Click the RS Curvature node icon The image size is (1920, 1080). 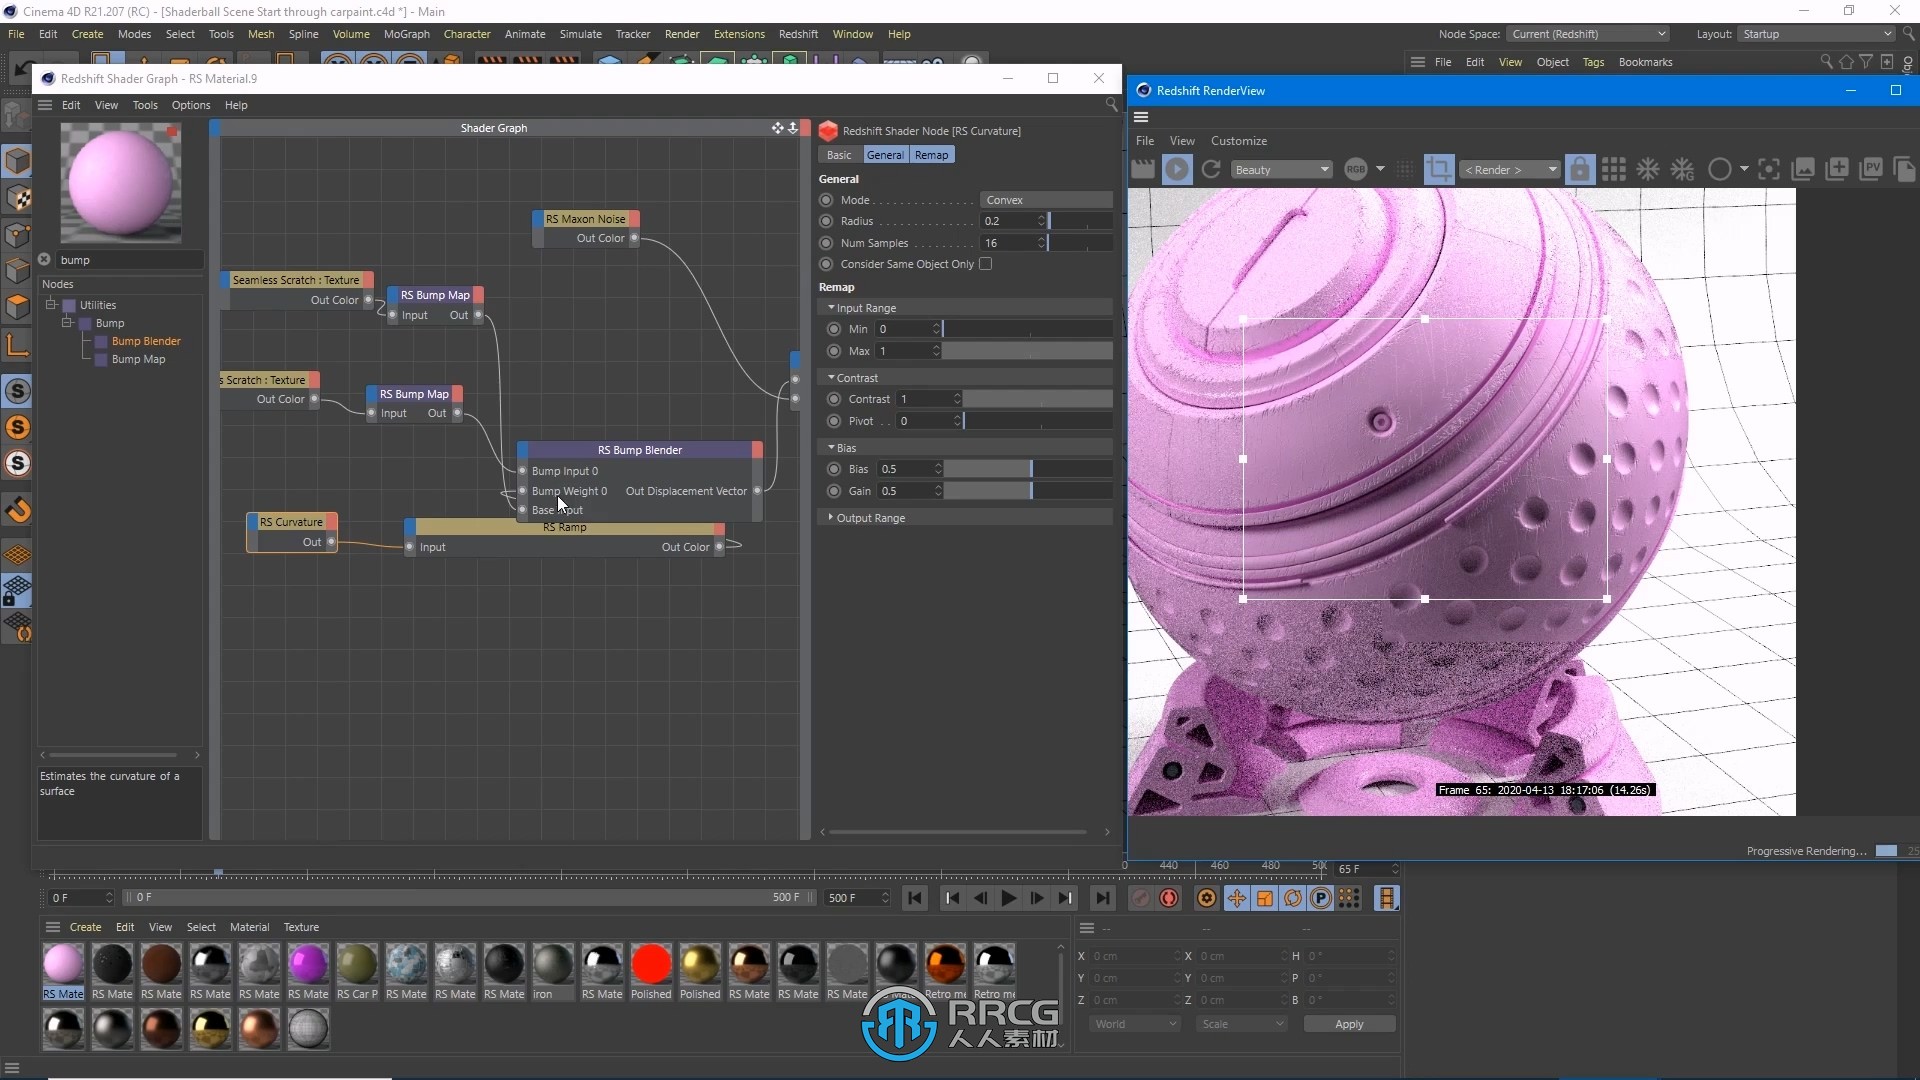tap(290, 521)
